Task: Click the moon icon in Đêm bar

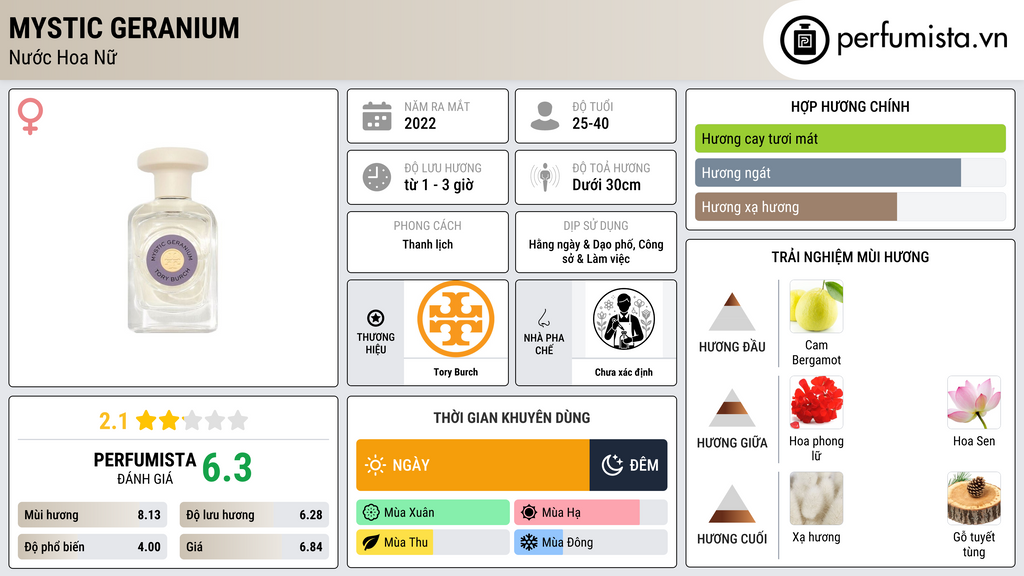Action: [x=612, y=465]
